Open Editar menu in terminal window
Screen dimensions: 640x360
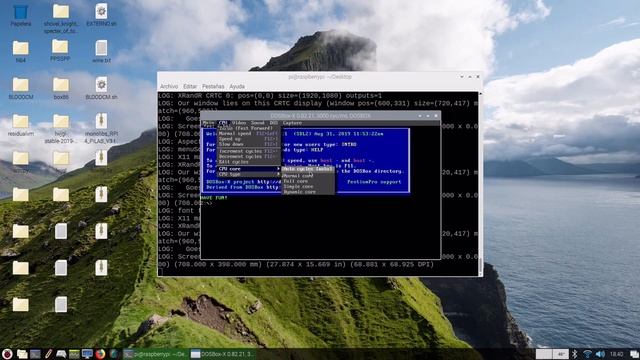(x=190, y=87)
